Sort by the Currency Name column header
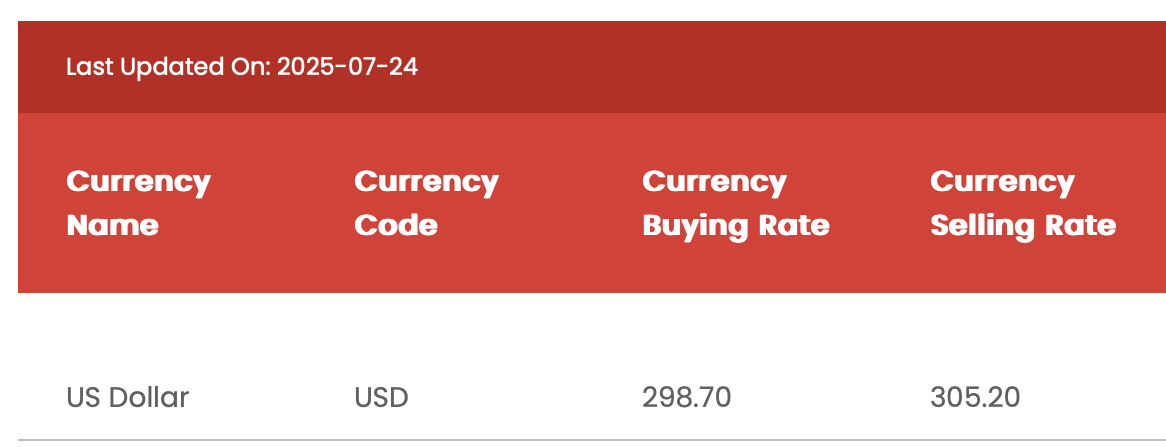Viewport: 1166px width, 448px height. pos(138,203)
